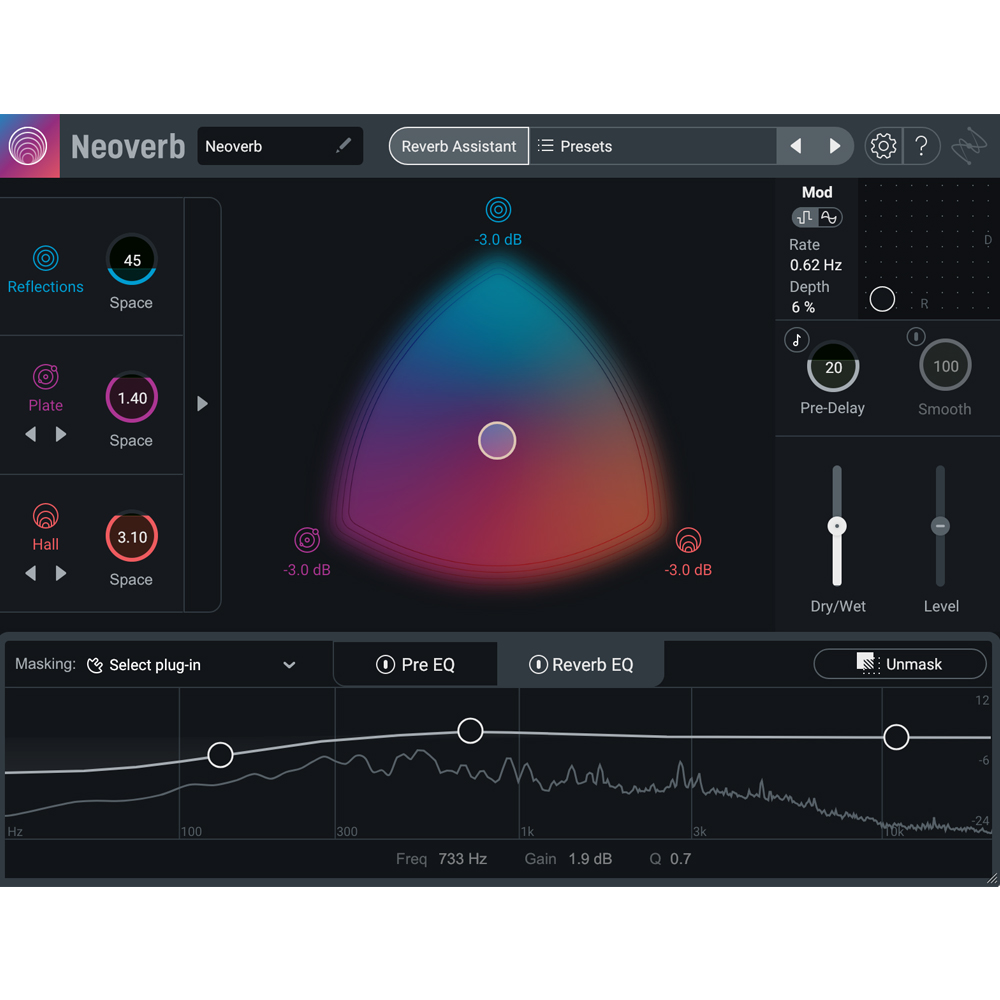Click the Mod Depth value 6 %

click(803, 307)
